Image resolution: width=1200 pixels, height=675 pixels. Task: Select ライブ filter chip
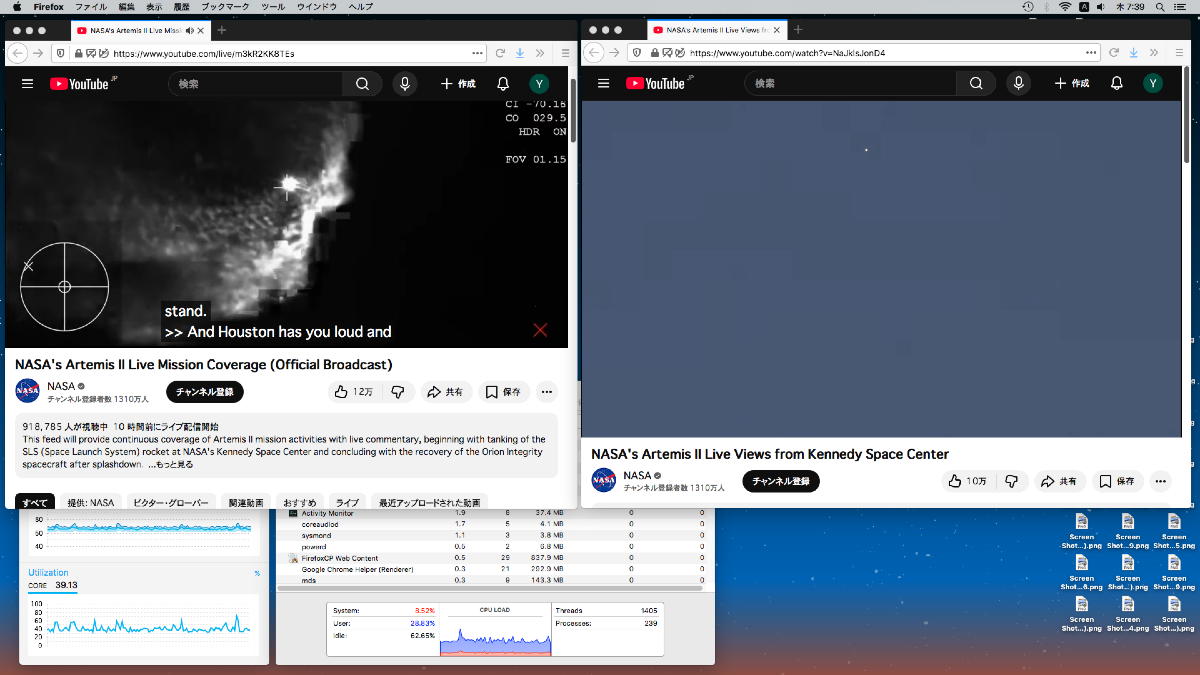tap(347, 503)
